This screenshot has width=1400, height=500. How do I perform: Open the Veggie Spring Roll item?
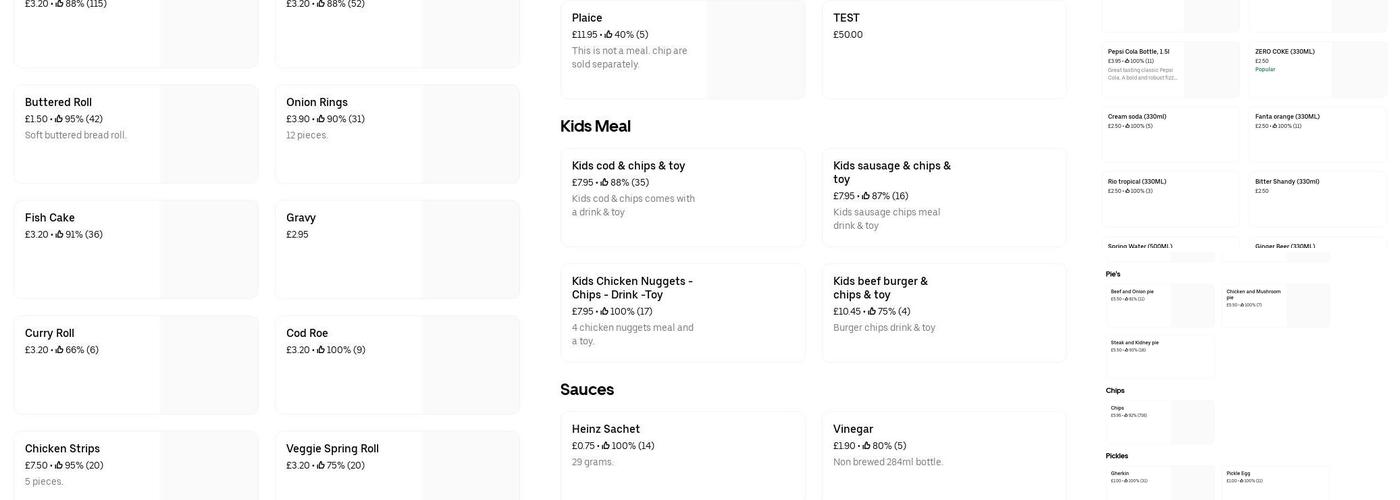[x=397, y=465]
